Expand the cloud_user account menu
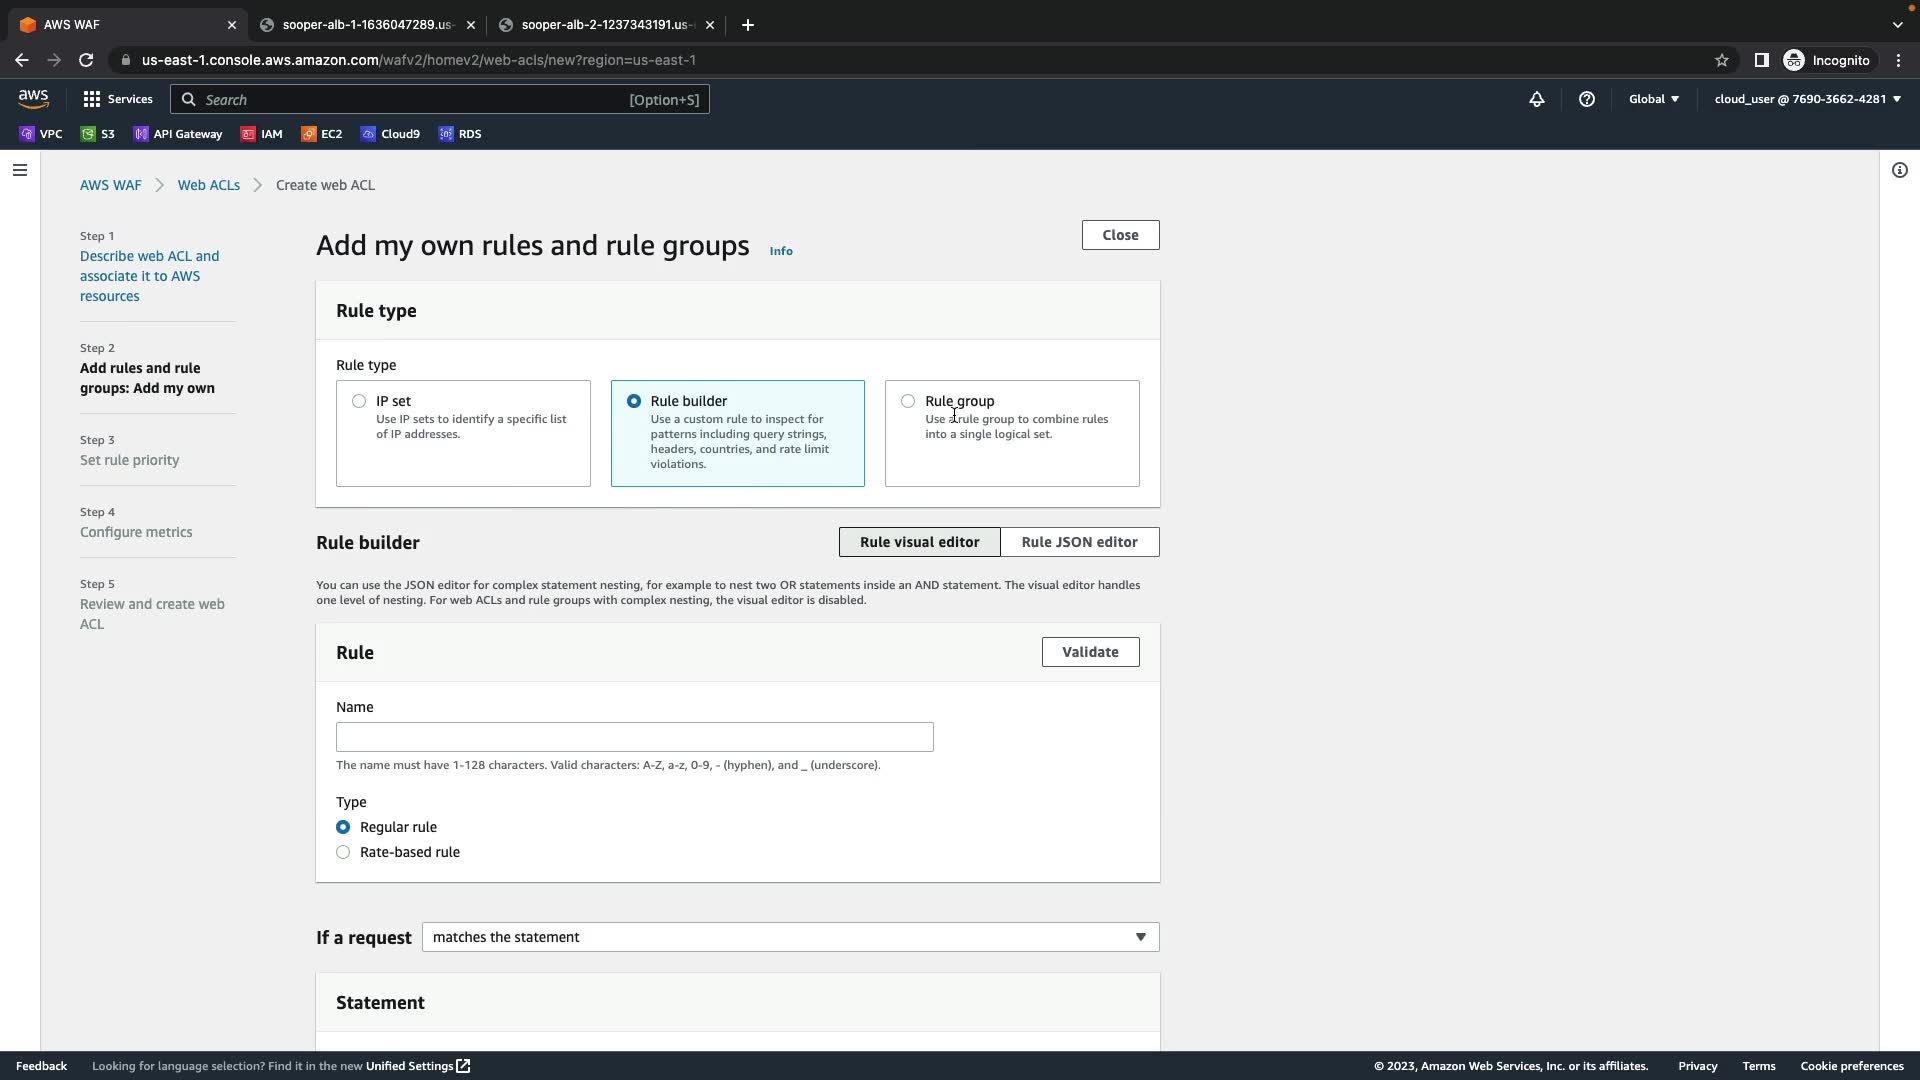Screen dimensions: 1920x1080 coord(1807,99)
